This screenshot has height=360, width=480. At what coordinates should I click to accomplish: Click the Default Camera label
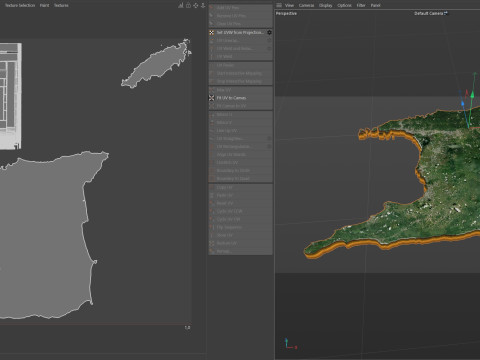point(429,13)
